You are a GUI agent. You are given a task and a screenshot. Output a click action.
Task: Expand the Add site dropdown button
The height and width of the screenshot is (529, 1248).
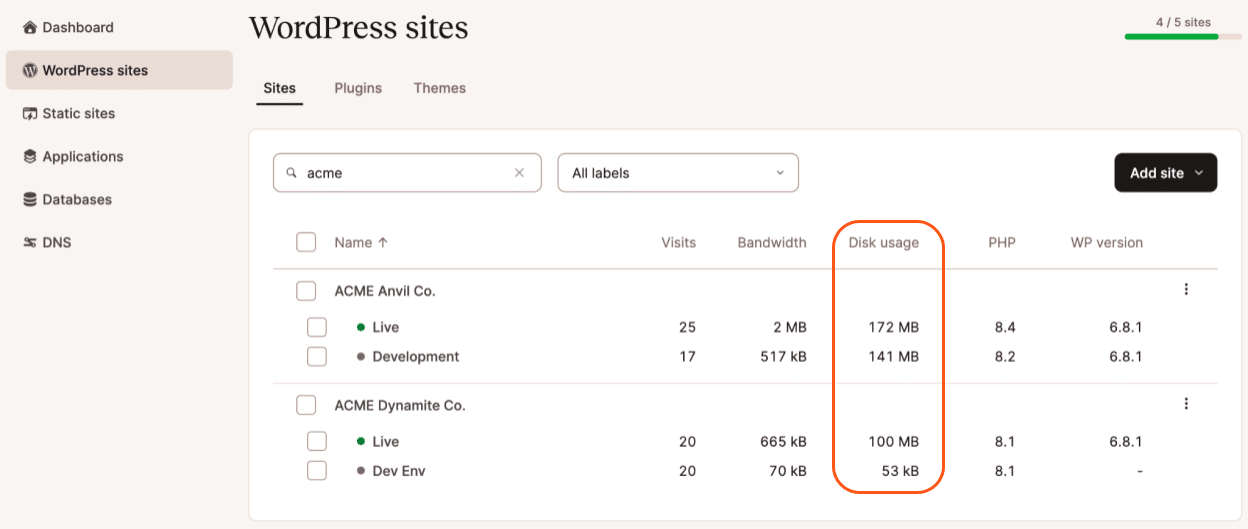1165,173
